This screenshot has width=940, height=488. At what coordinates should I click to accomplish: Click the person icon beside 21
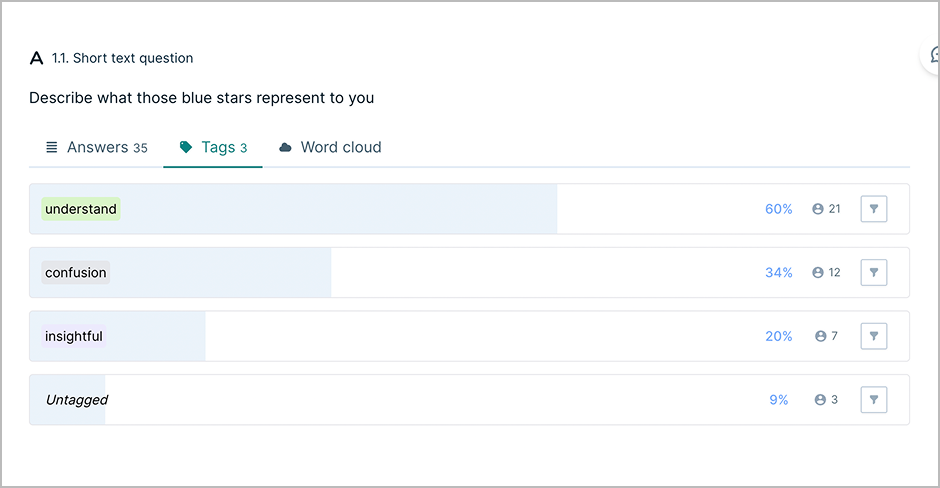818,209
